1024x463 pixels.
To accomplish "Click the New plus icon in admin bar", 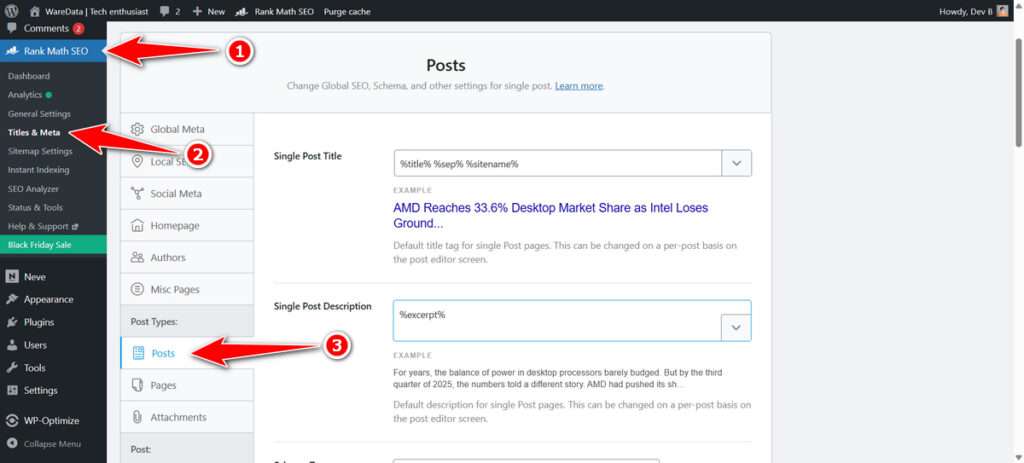I will click(197, 11).
